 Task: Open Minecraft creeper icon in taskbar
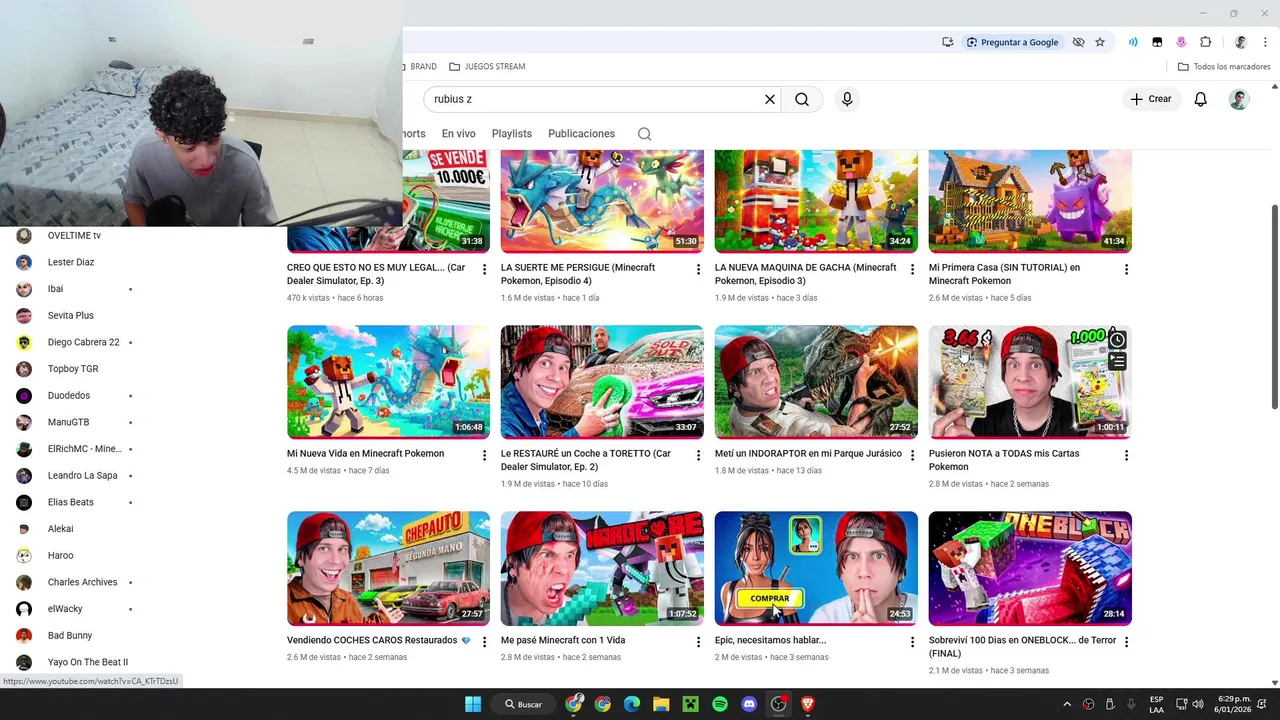pyautogui.click(x=690, y=704)
